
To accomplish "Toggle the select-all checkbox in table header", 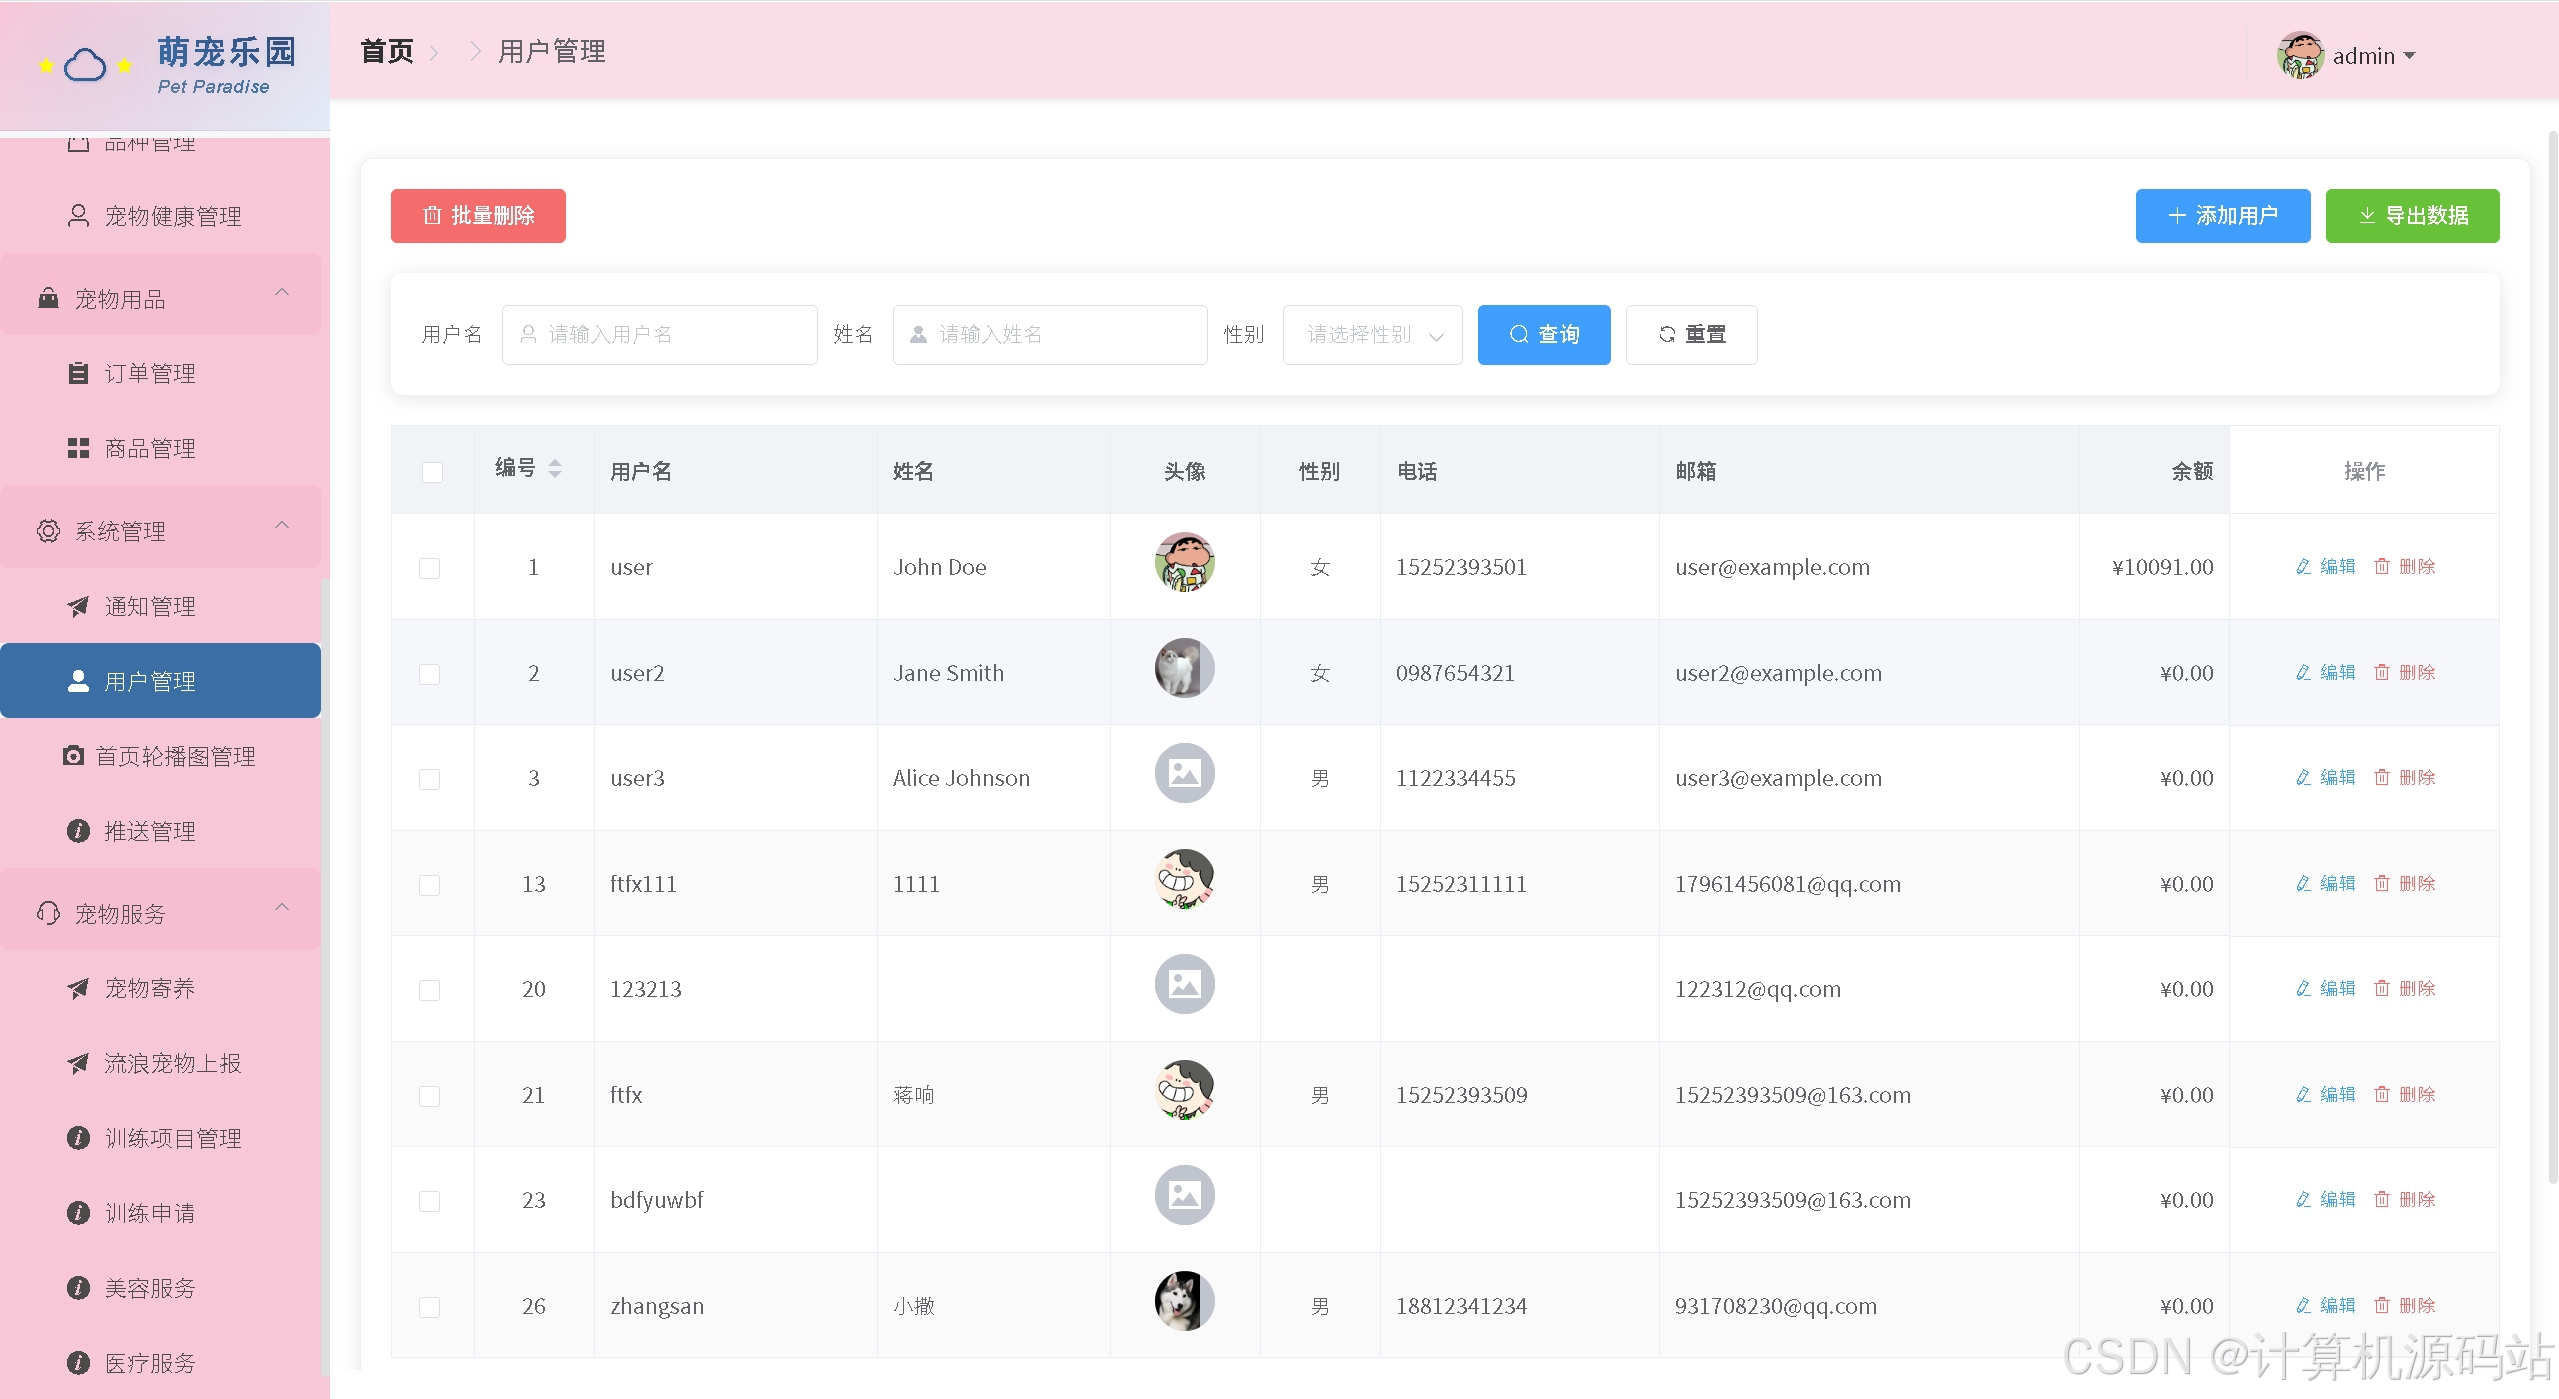I will click(x=432, y=472).
